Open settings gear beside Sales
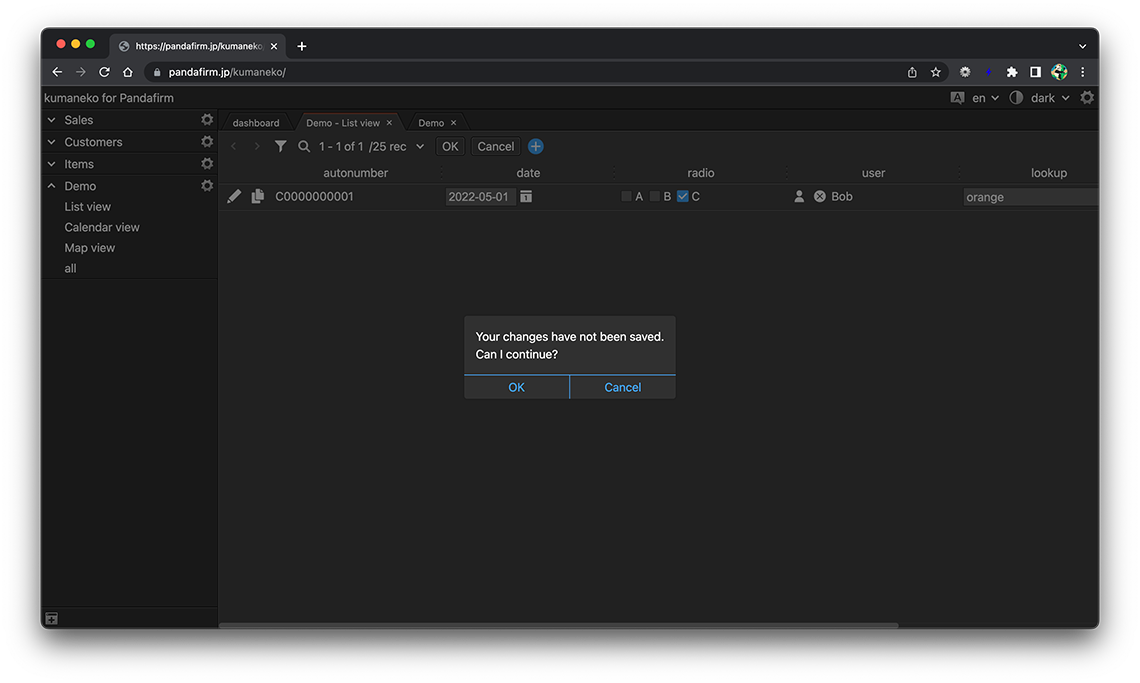 coord(207,120)
